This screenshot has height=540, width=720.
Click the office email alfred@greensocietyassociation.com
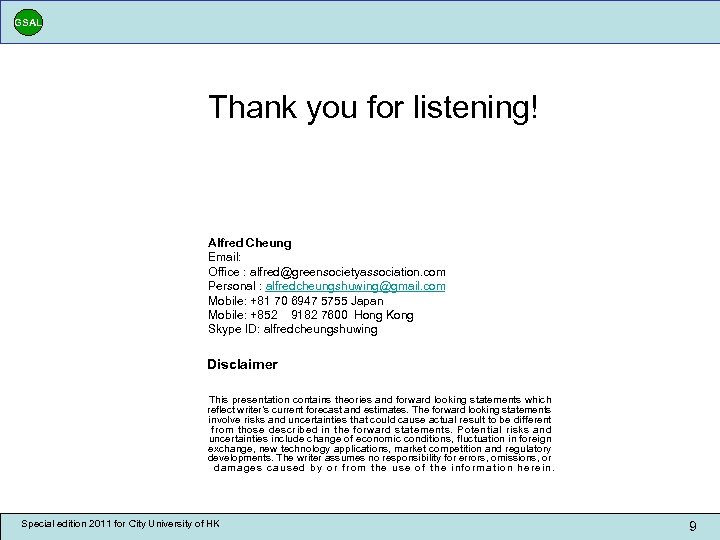click(x=347, y=272)
